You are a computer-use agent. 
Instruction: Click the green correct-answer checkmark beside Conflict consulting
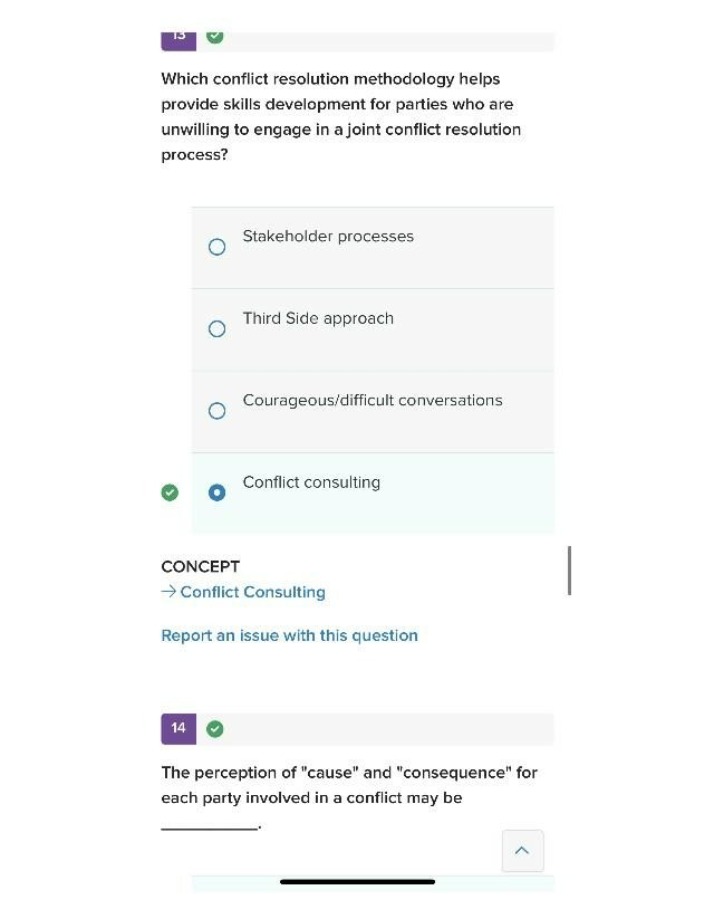click(170, 492)
